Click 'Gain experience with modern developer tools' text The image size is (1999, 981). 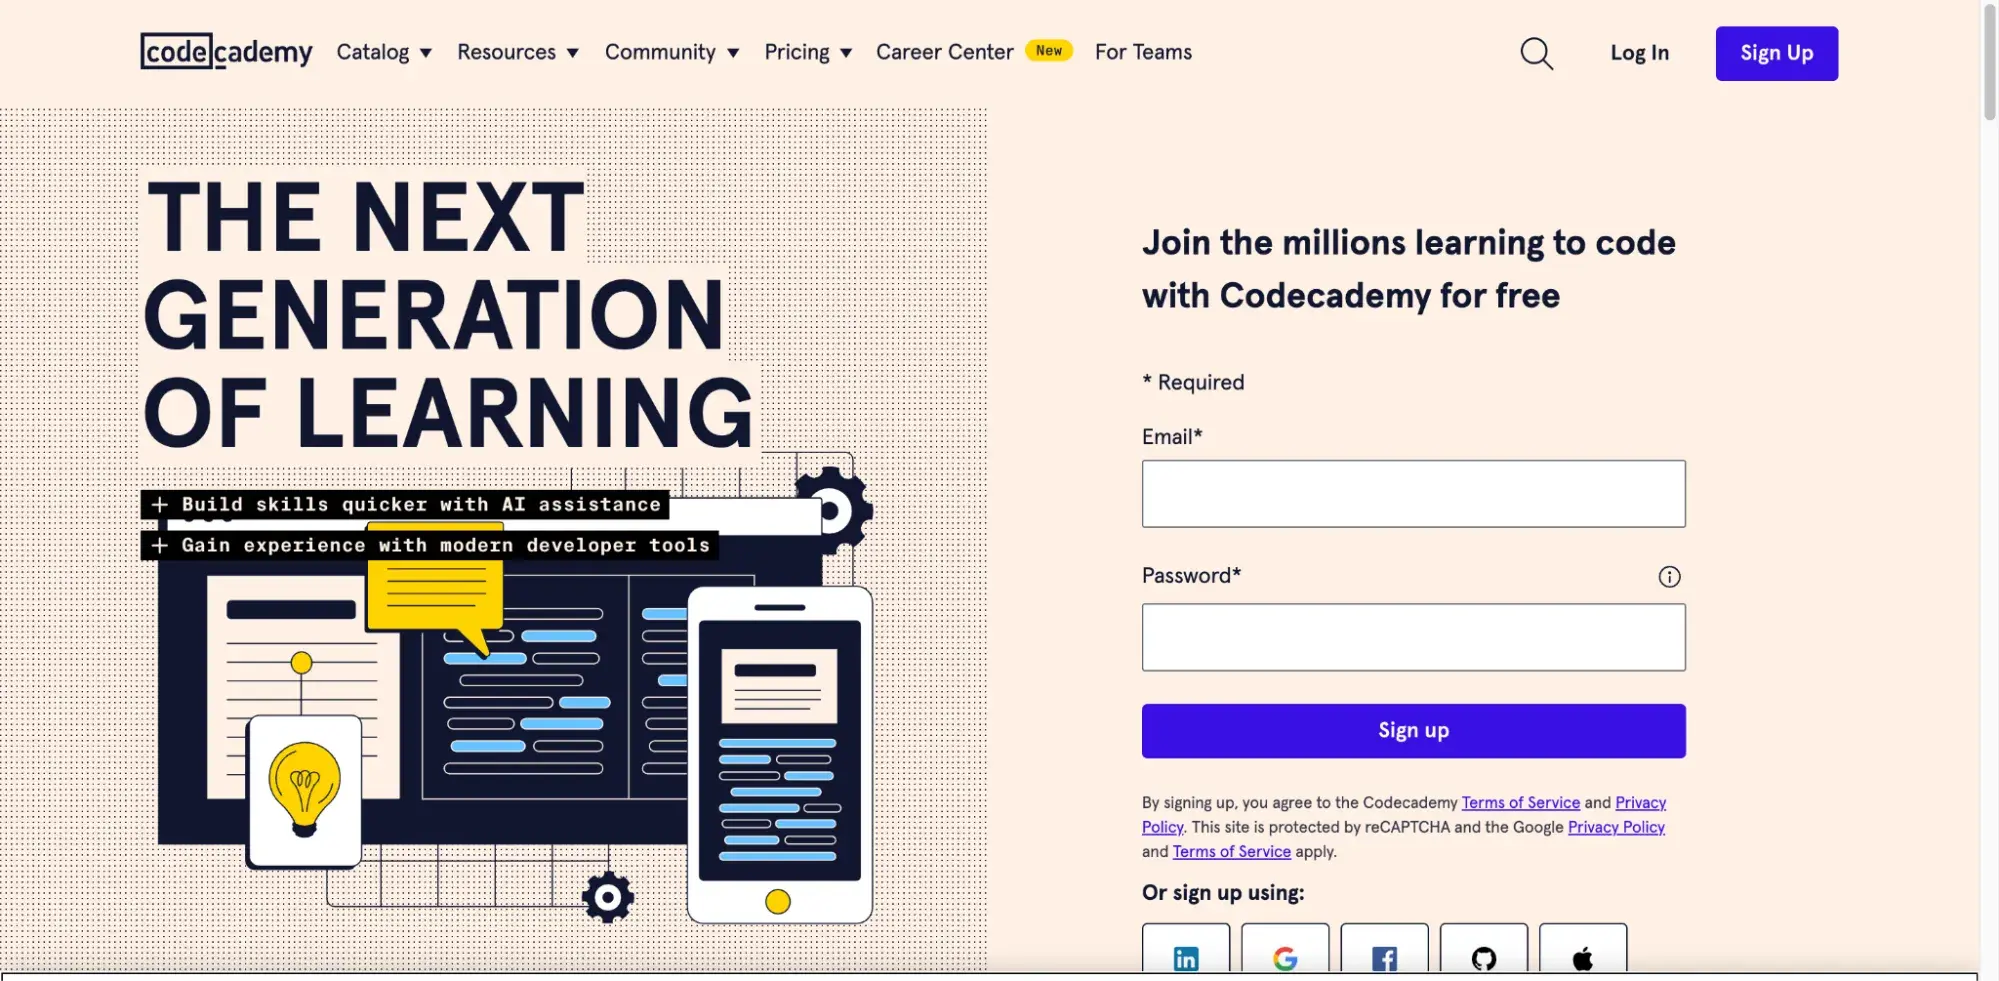coord(445,545)
